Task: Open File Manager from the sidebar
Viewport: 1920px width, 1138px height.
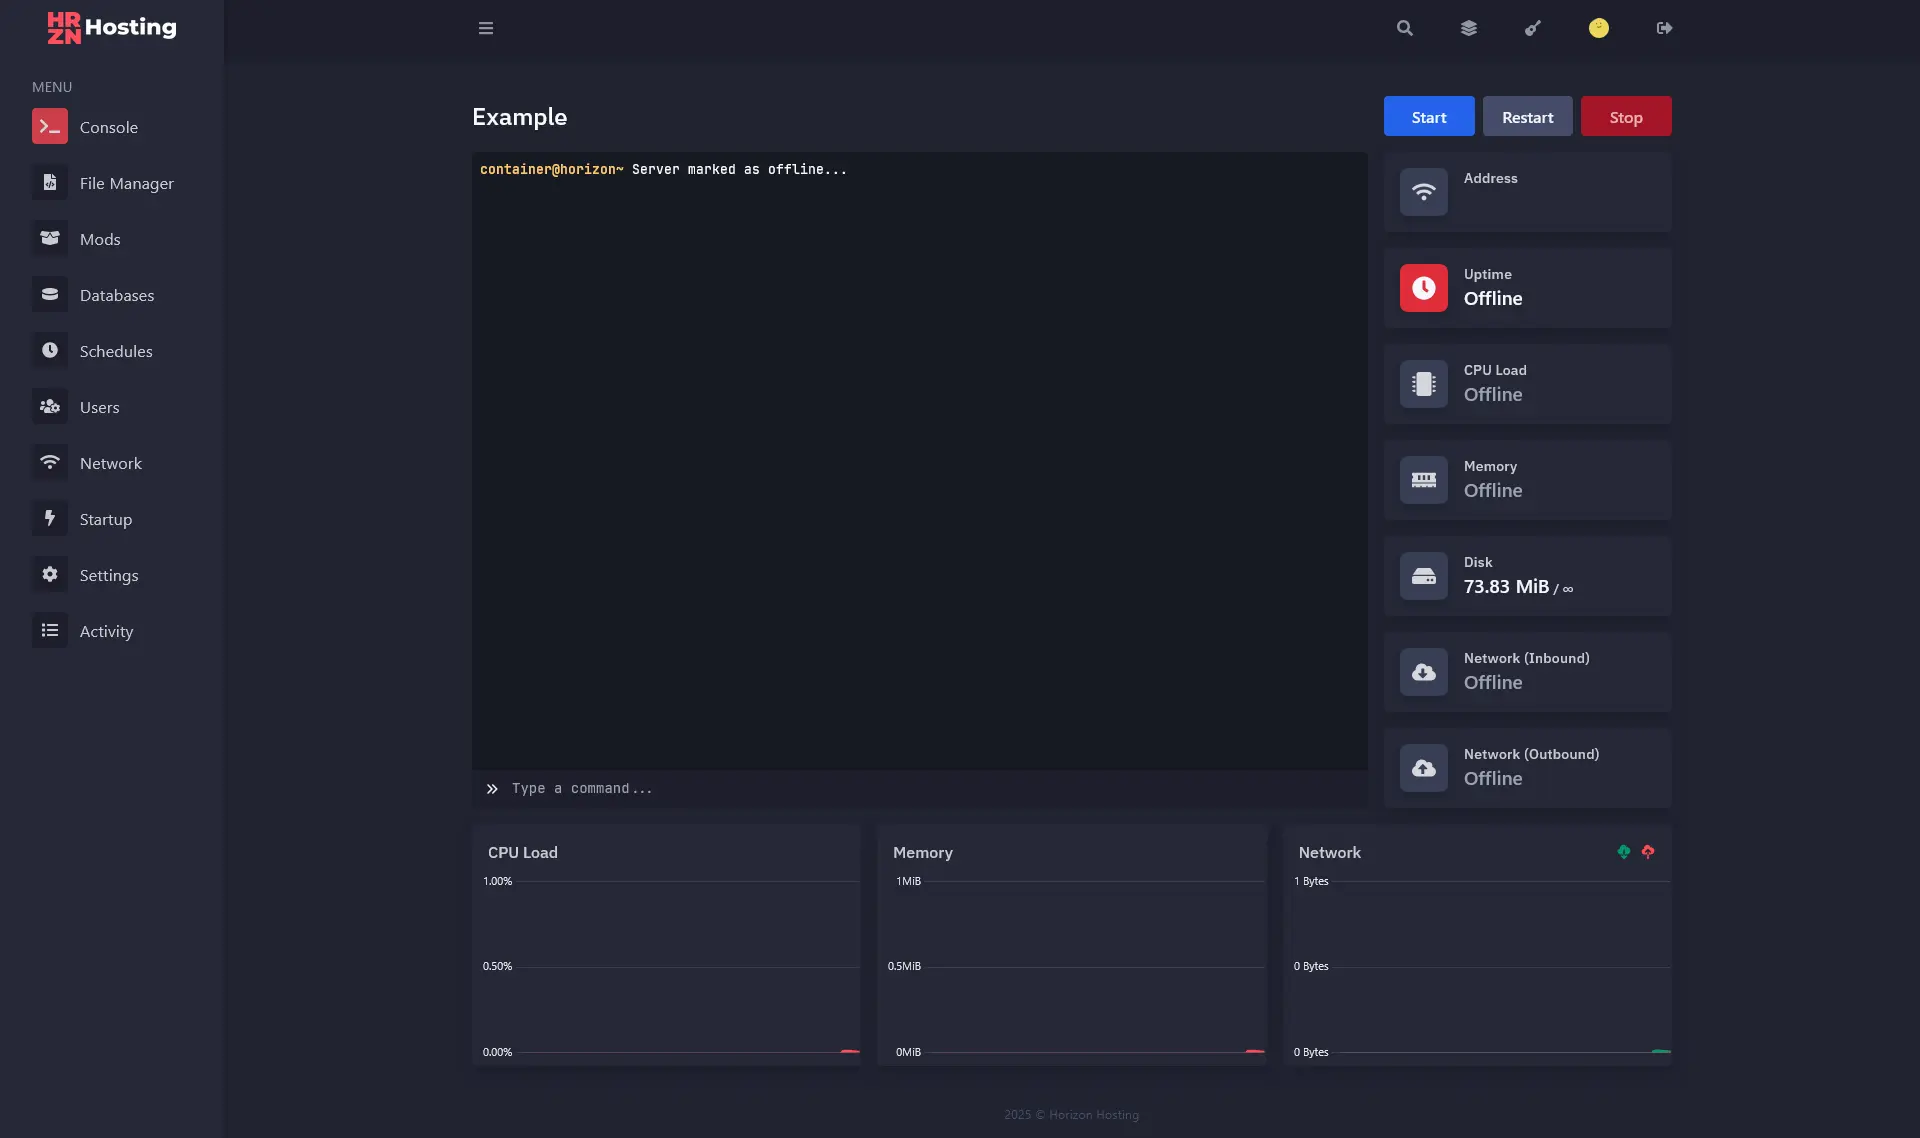Action: pos(126,183)
